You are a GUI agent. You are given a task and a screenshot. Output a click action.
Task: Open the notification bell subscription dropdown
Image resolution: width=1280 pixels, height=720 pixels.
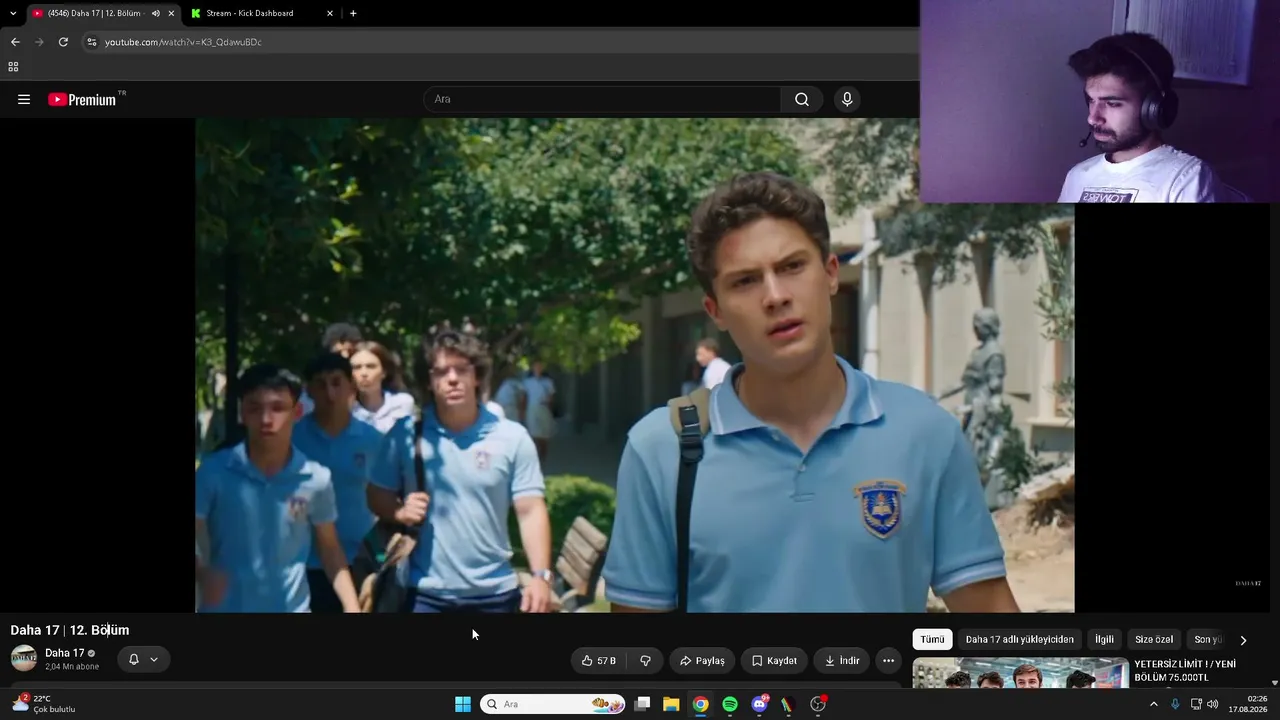[143, 659]
